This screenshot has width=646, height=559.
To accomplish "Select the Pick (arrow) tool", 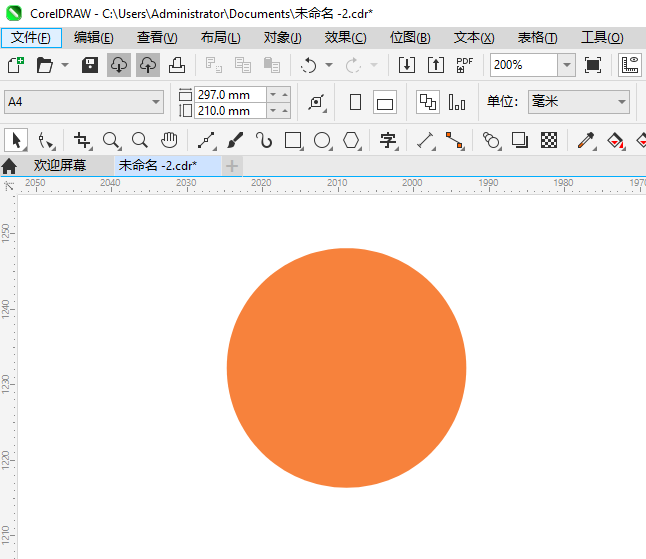I will [x=15, y=140].
